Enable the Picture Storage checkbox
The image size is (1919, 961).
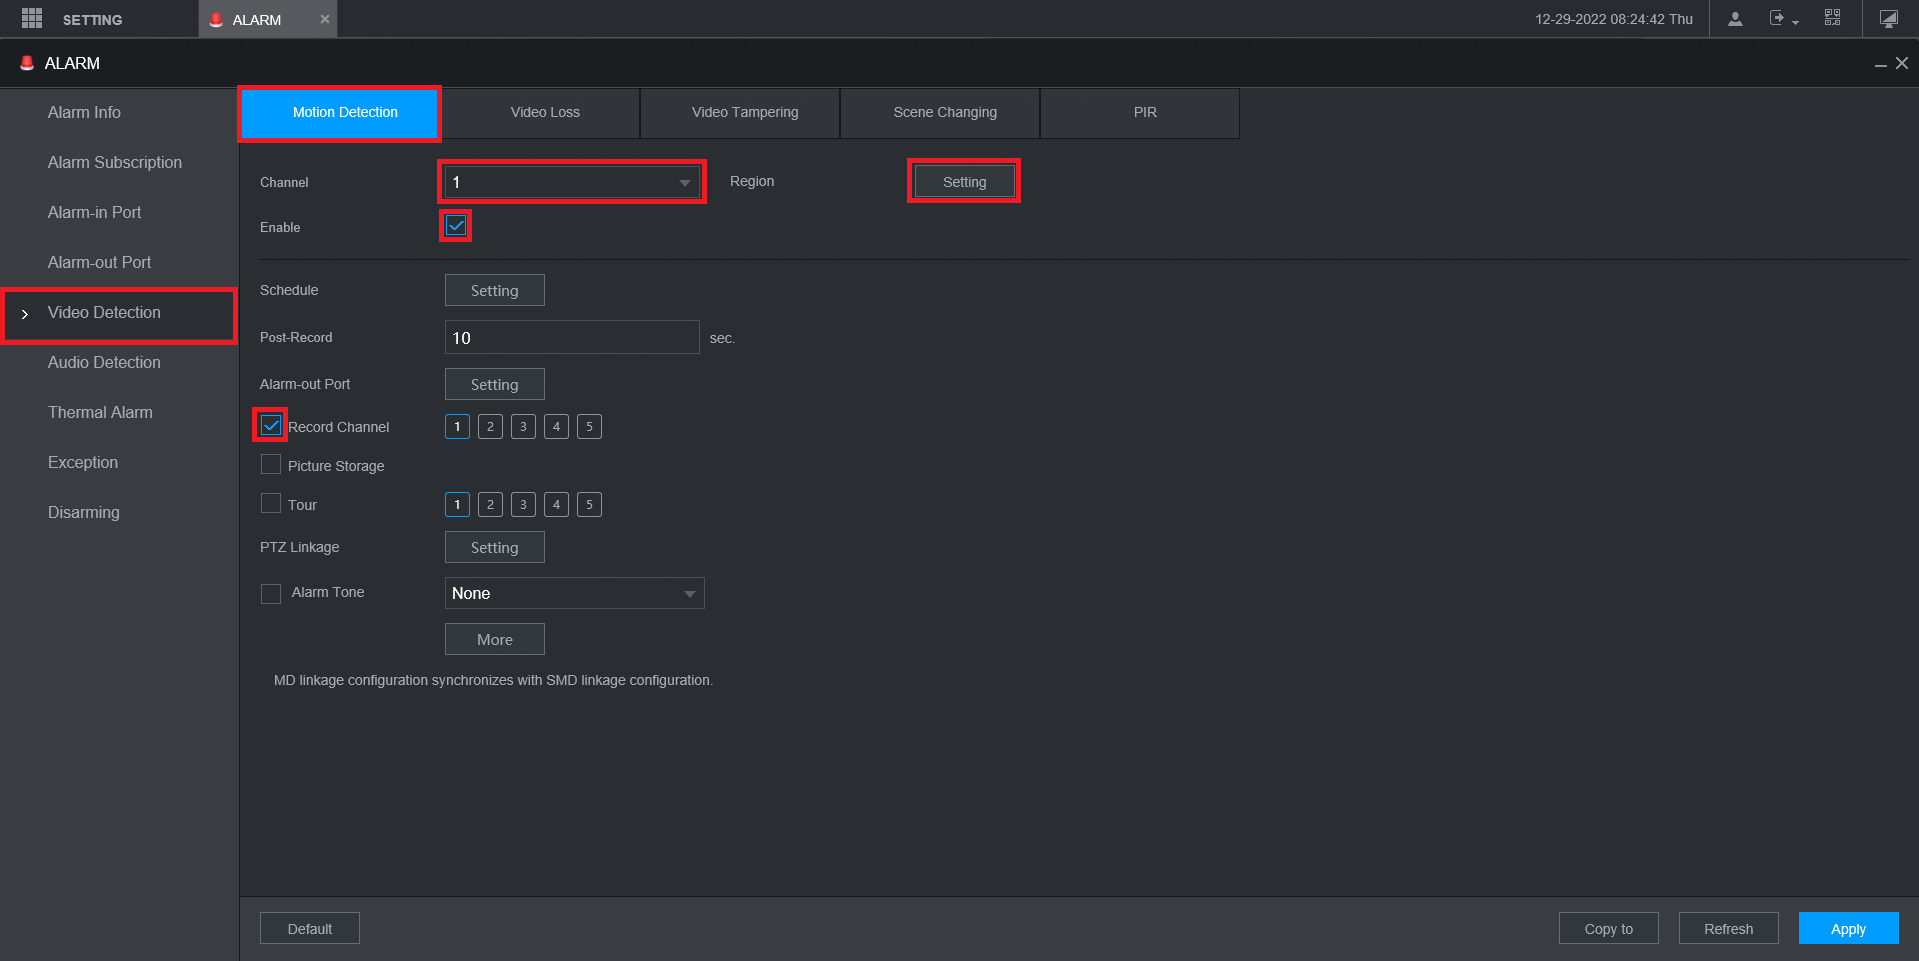[271, 465]
